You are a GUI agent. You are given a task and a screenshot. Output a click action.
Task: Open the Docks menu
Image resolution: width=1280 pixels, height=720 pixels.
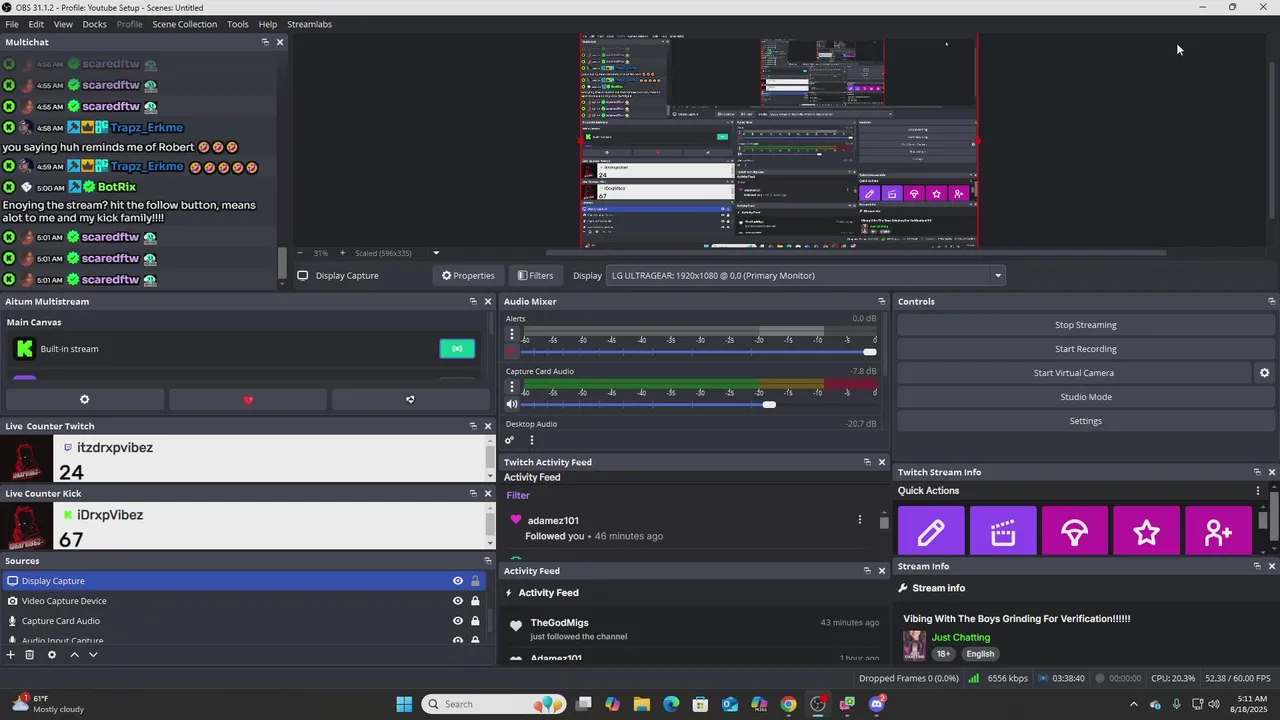click(x=94, y=24)
